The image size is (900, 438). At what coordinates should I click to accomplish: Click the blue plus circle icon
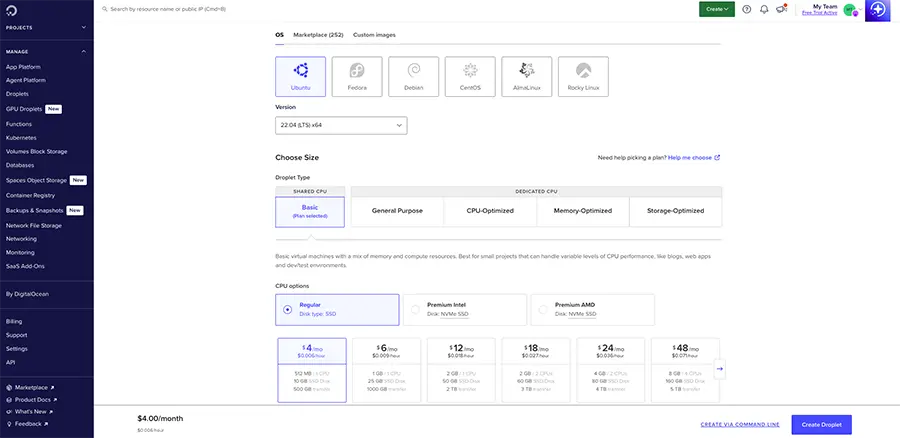click(x=877, y=10)
